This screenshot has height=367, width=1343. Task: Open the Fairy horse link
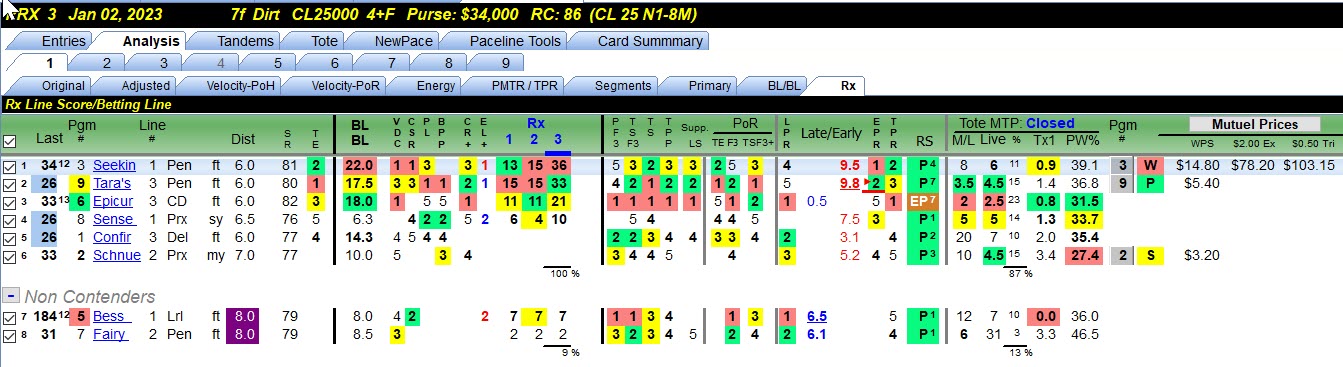click(110, 335)
